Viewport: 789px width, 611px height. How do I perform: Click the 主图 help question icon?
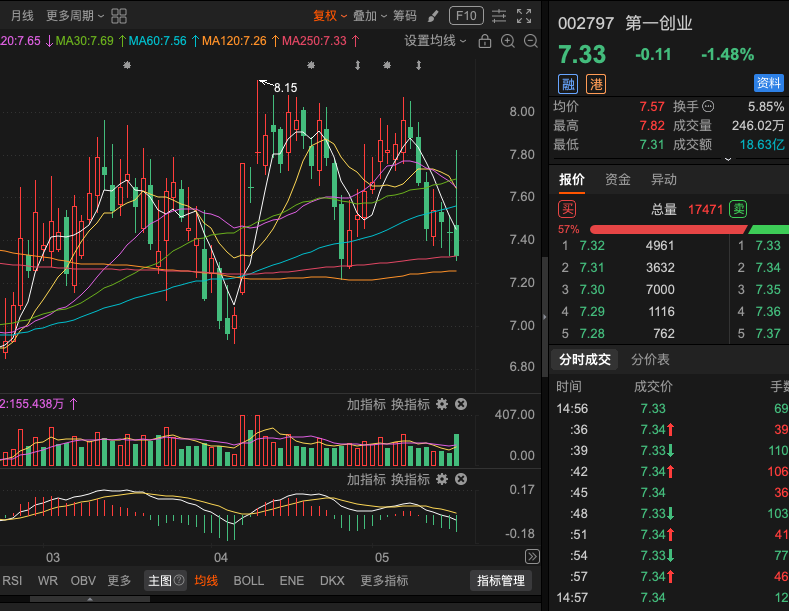click(x=179, y=580)
